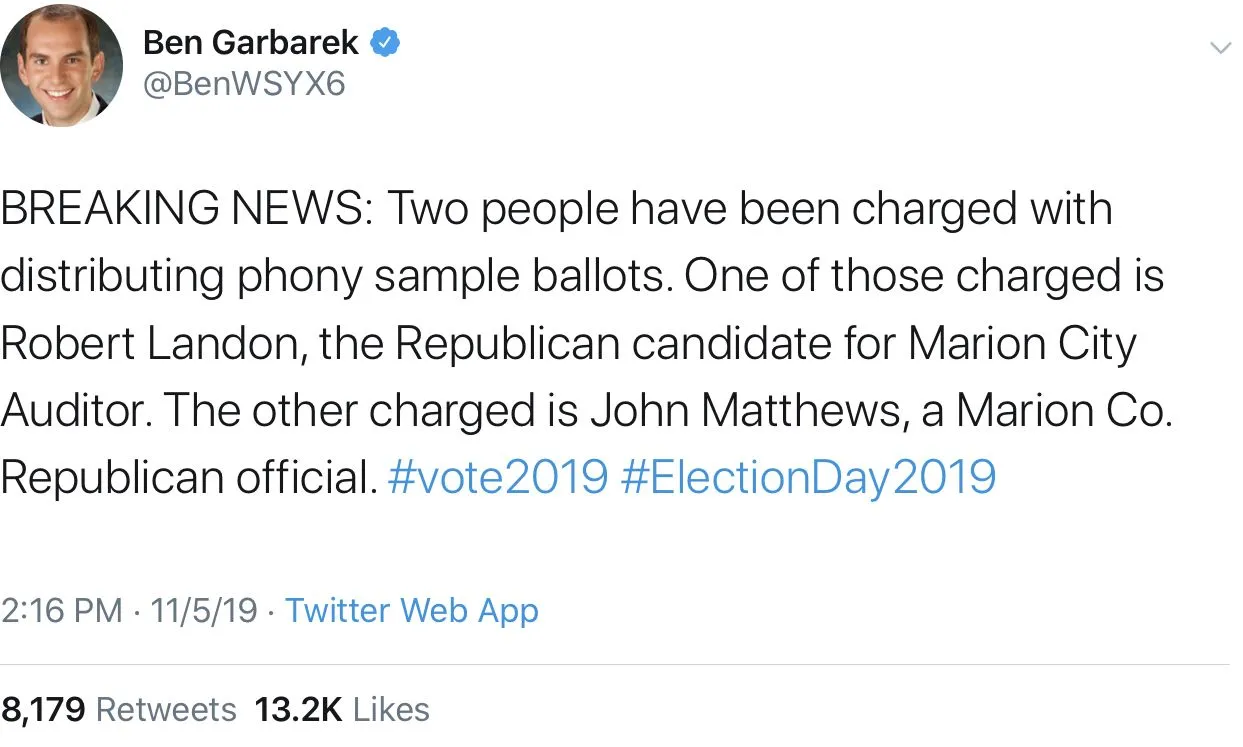Screen dimensions: 1243x747
Task: Click the words Republican official in tweet
Action: 186,477
